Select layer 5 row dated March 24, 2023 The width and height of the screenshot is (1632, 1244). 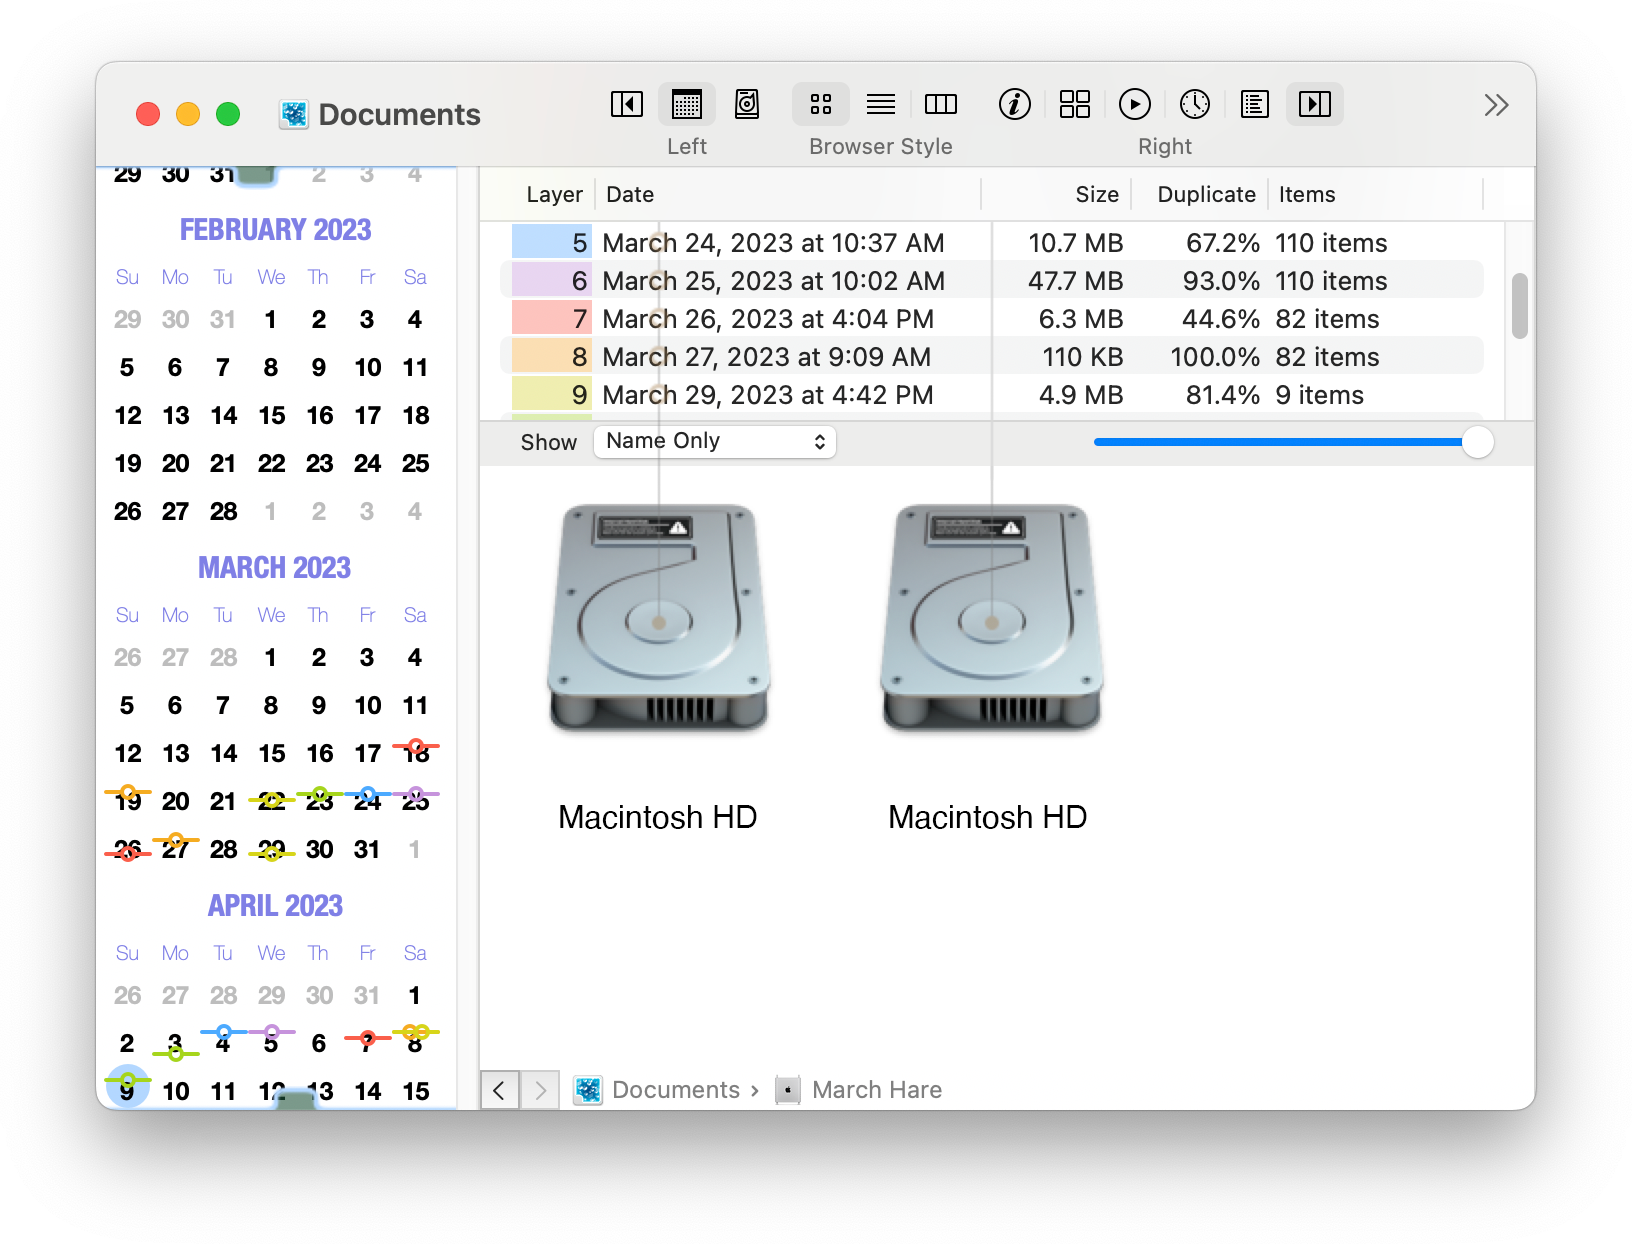click(x=991, y=243)
